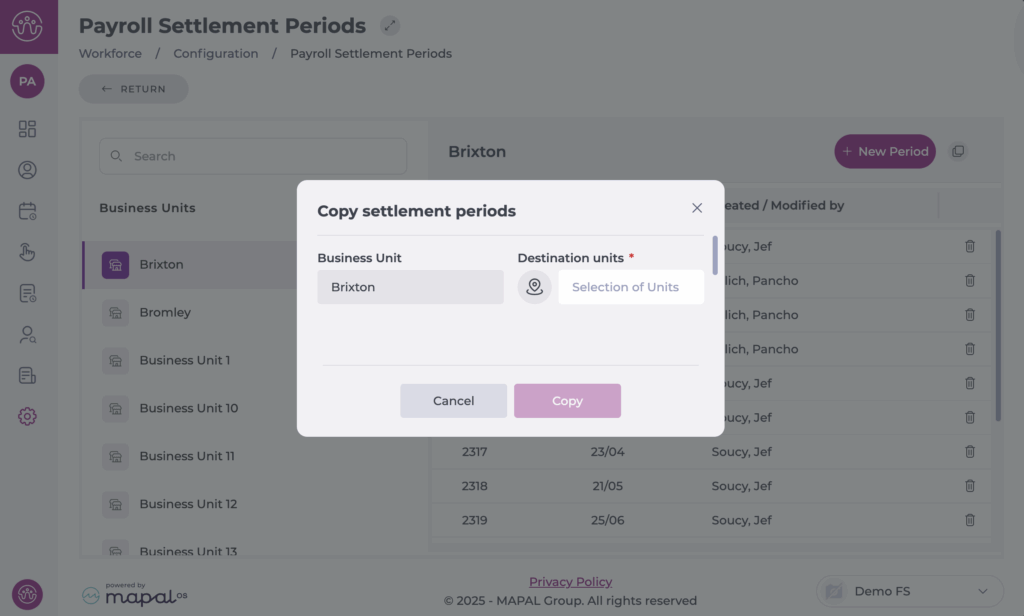Select the touch clock-in icon in sidebar

click(x=27, y=252)
